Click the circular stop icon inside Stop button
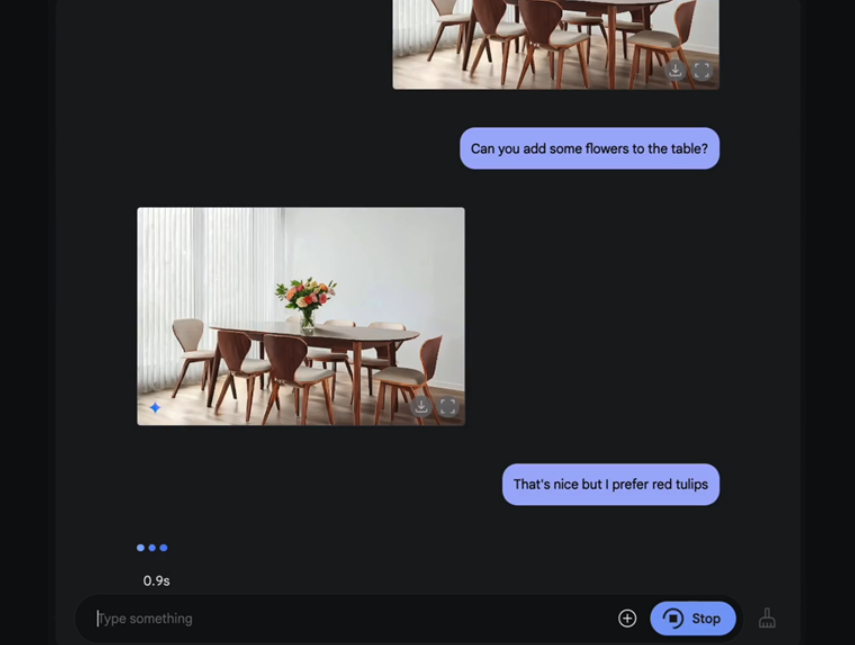Screen dimensions: 855x645 coord(673,618)
